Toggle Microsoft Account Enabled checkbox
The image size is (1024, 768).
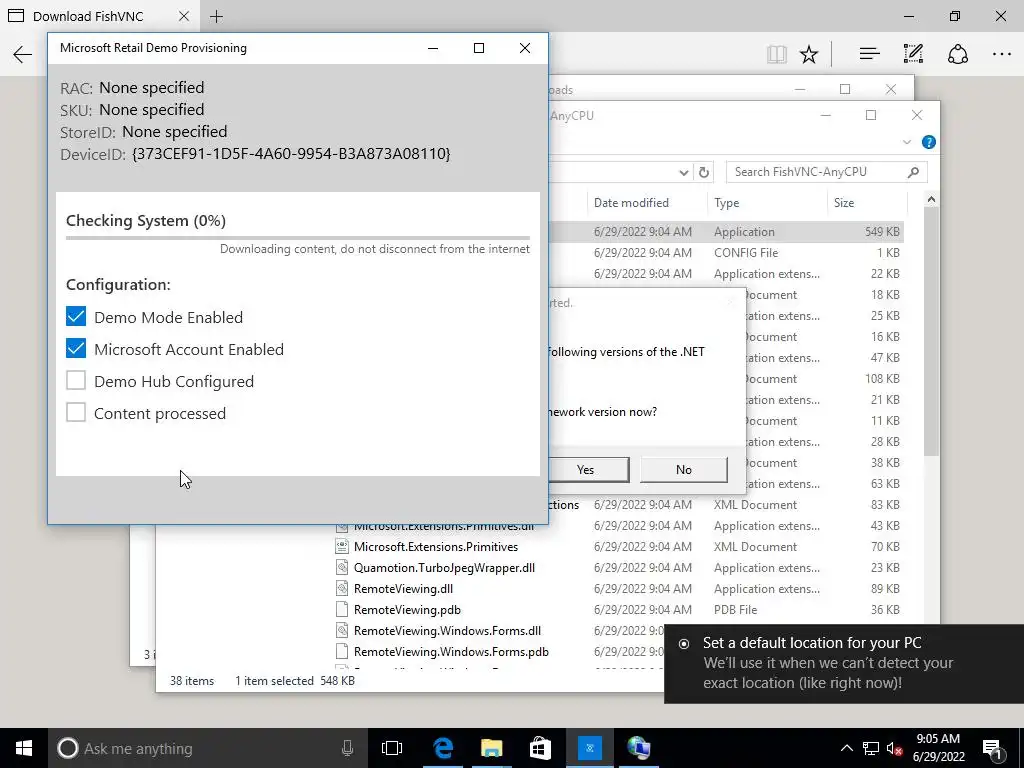[76, 349]
